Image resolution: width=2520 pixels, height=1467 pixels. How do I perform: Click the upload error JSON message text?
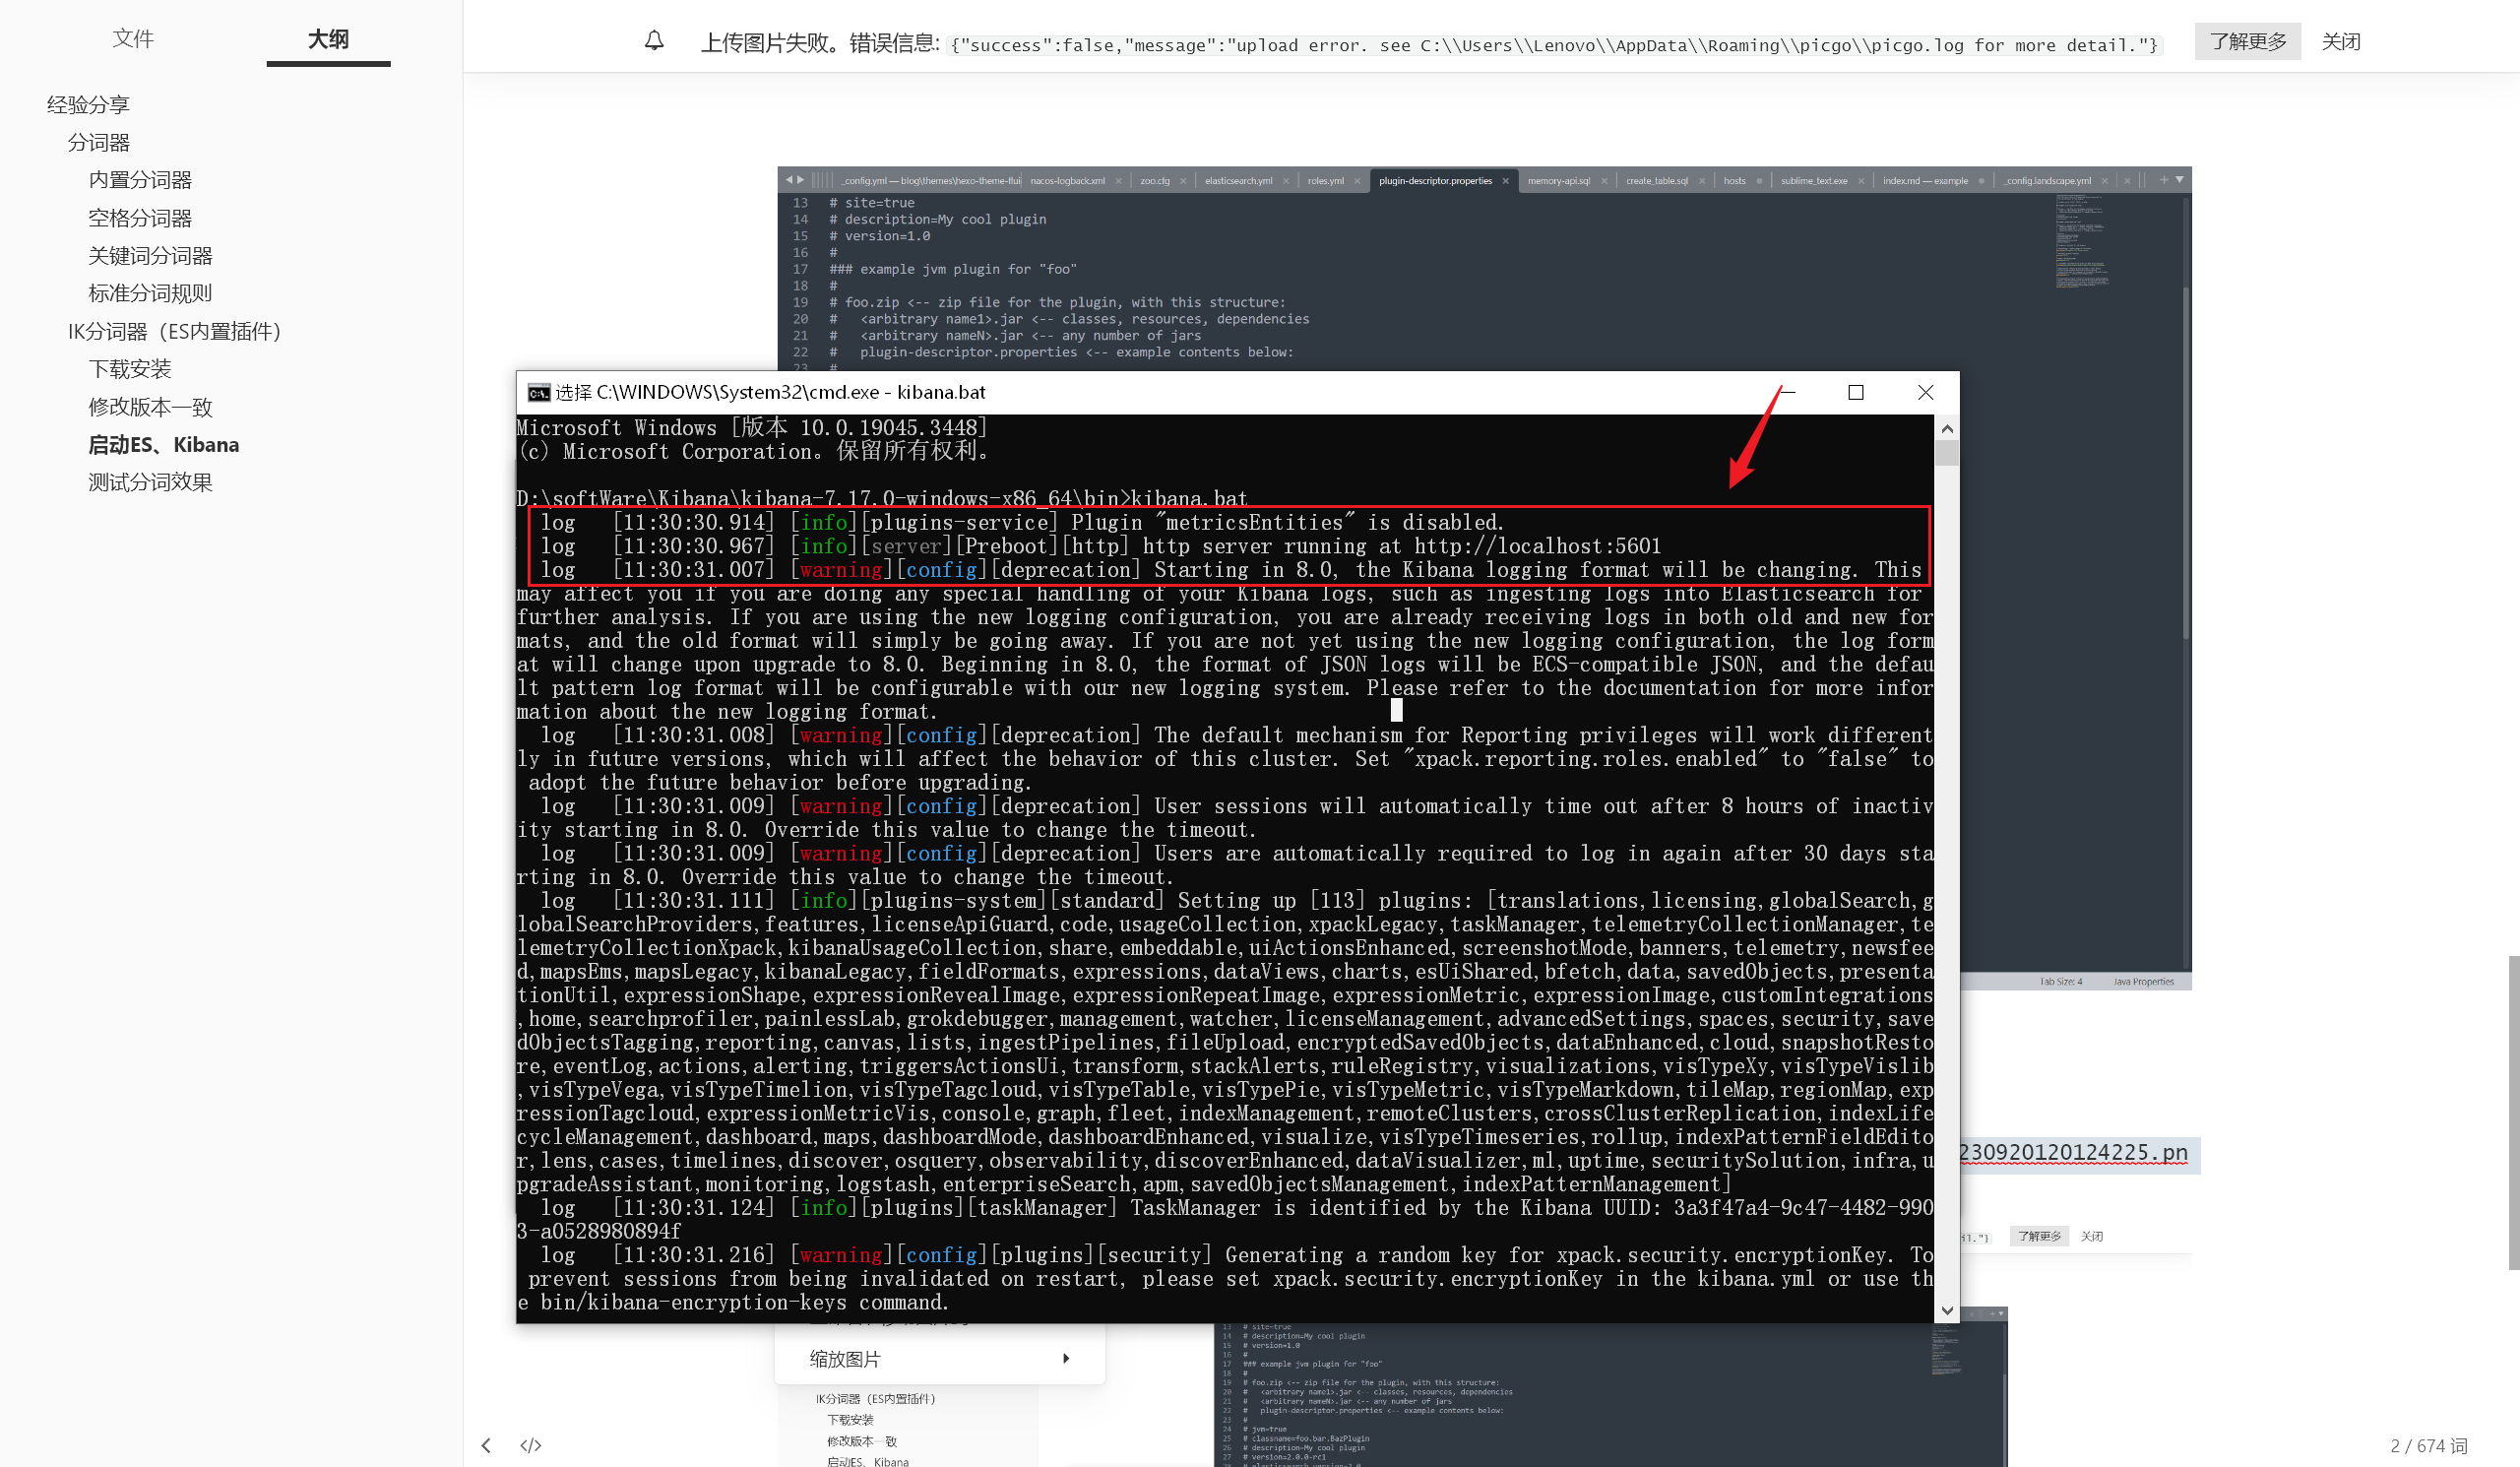coord(1553,45)
